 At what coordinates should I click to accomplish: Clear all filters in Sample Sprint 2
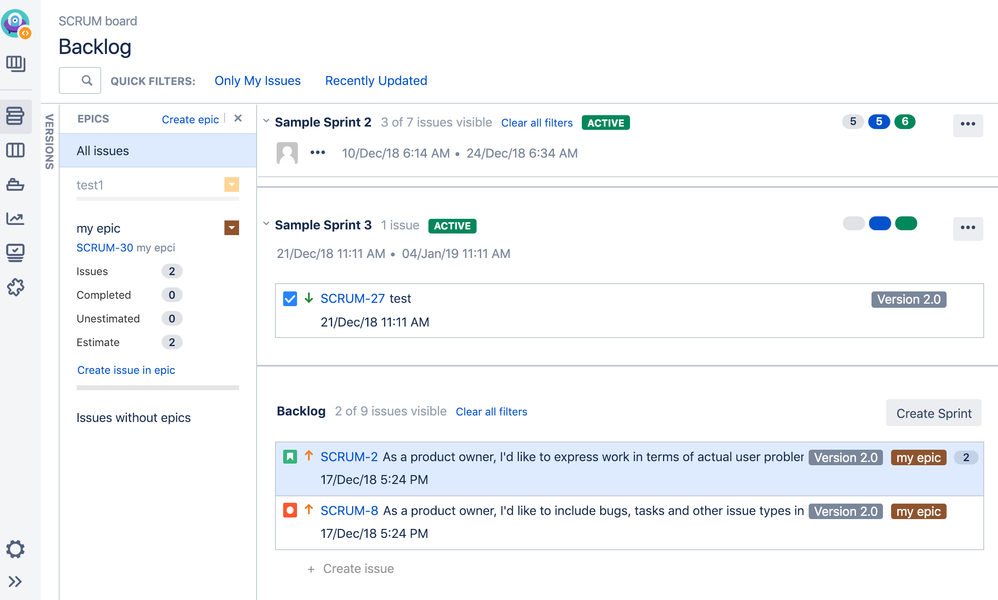(537, 123)
